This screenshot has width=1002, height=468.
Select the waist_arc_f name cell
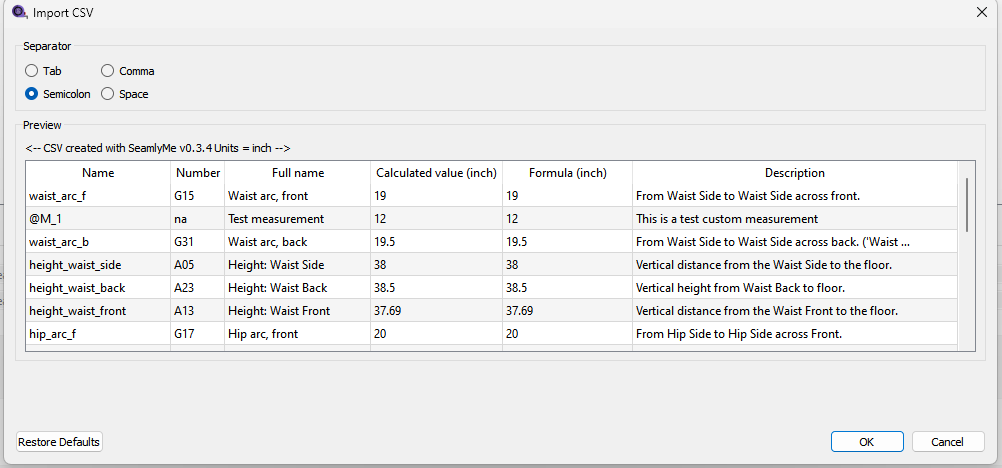click(x=98, y=196)
